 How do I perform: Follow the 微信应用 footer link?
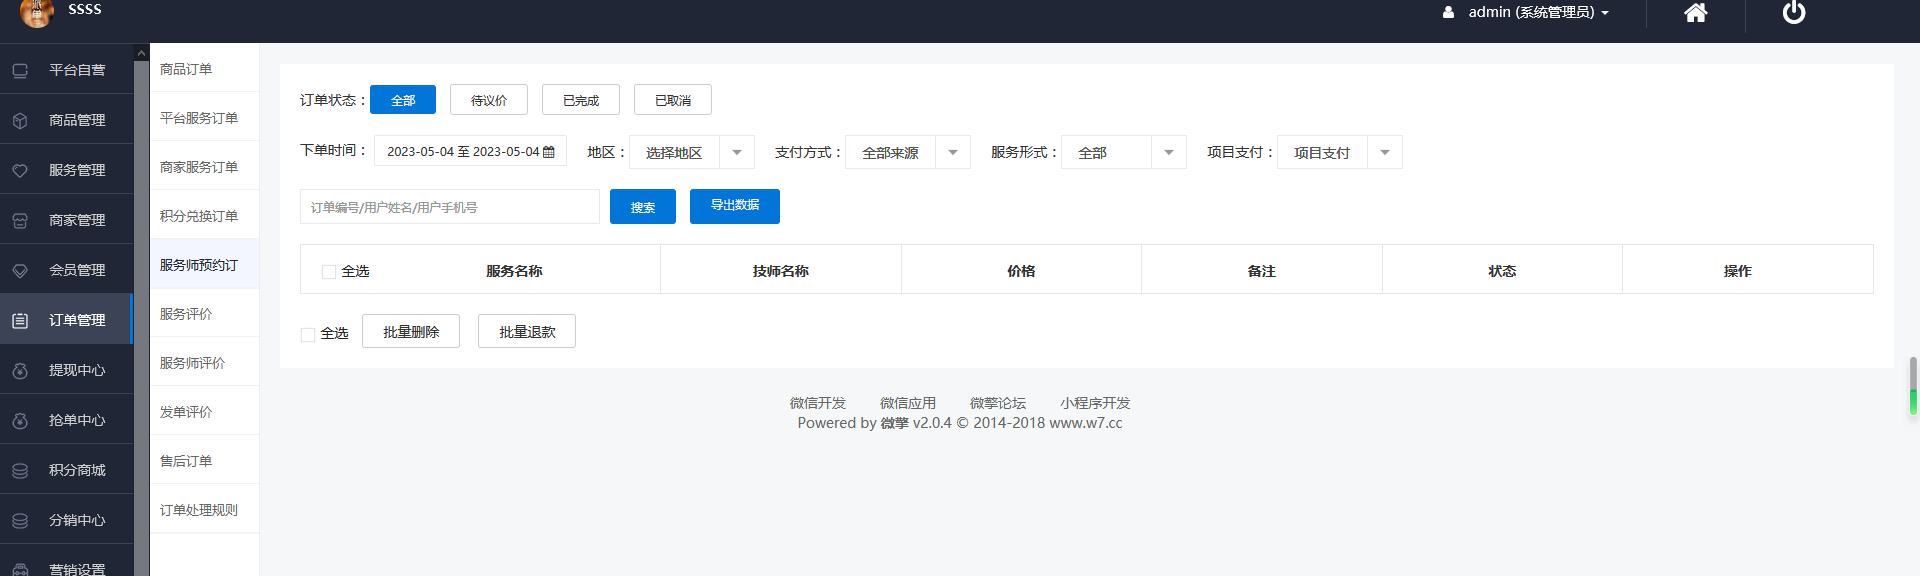908,403
